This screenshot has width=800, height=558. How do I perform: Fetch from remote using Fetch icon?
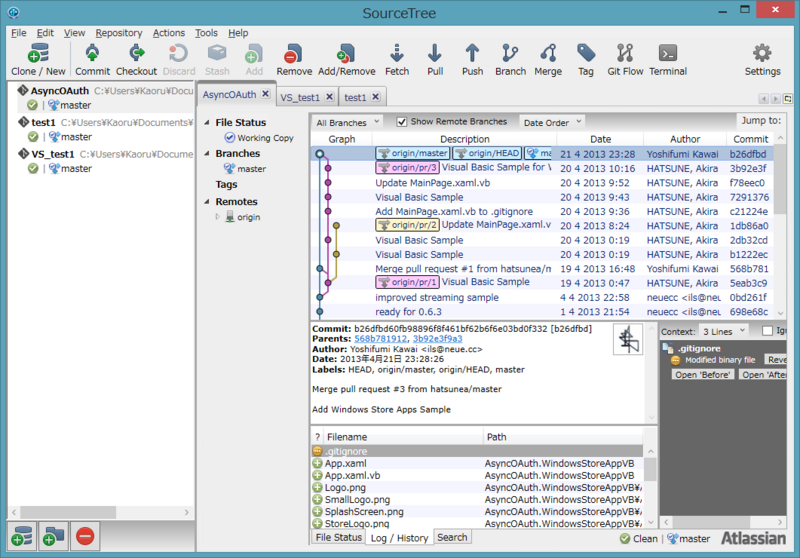pos(397,60)
